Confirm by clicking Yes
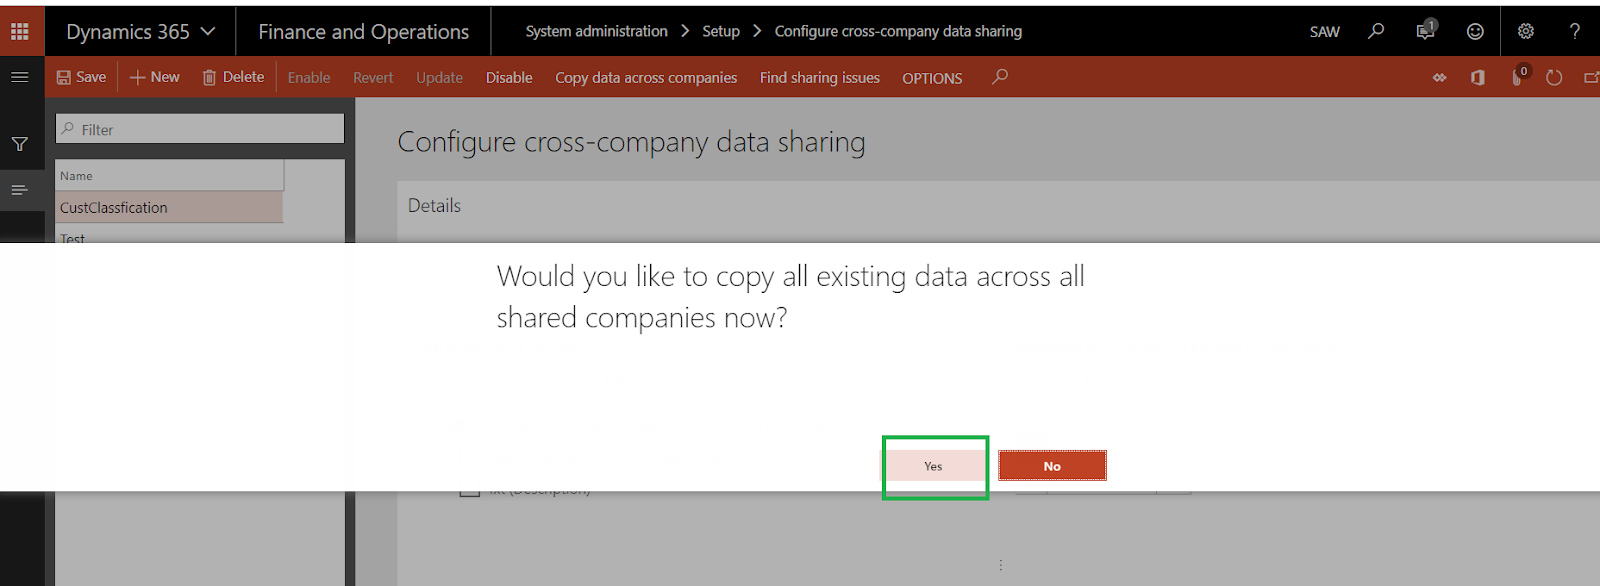 [x=933, y=466]
